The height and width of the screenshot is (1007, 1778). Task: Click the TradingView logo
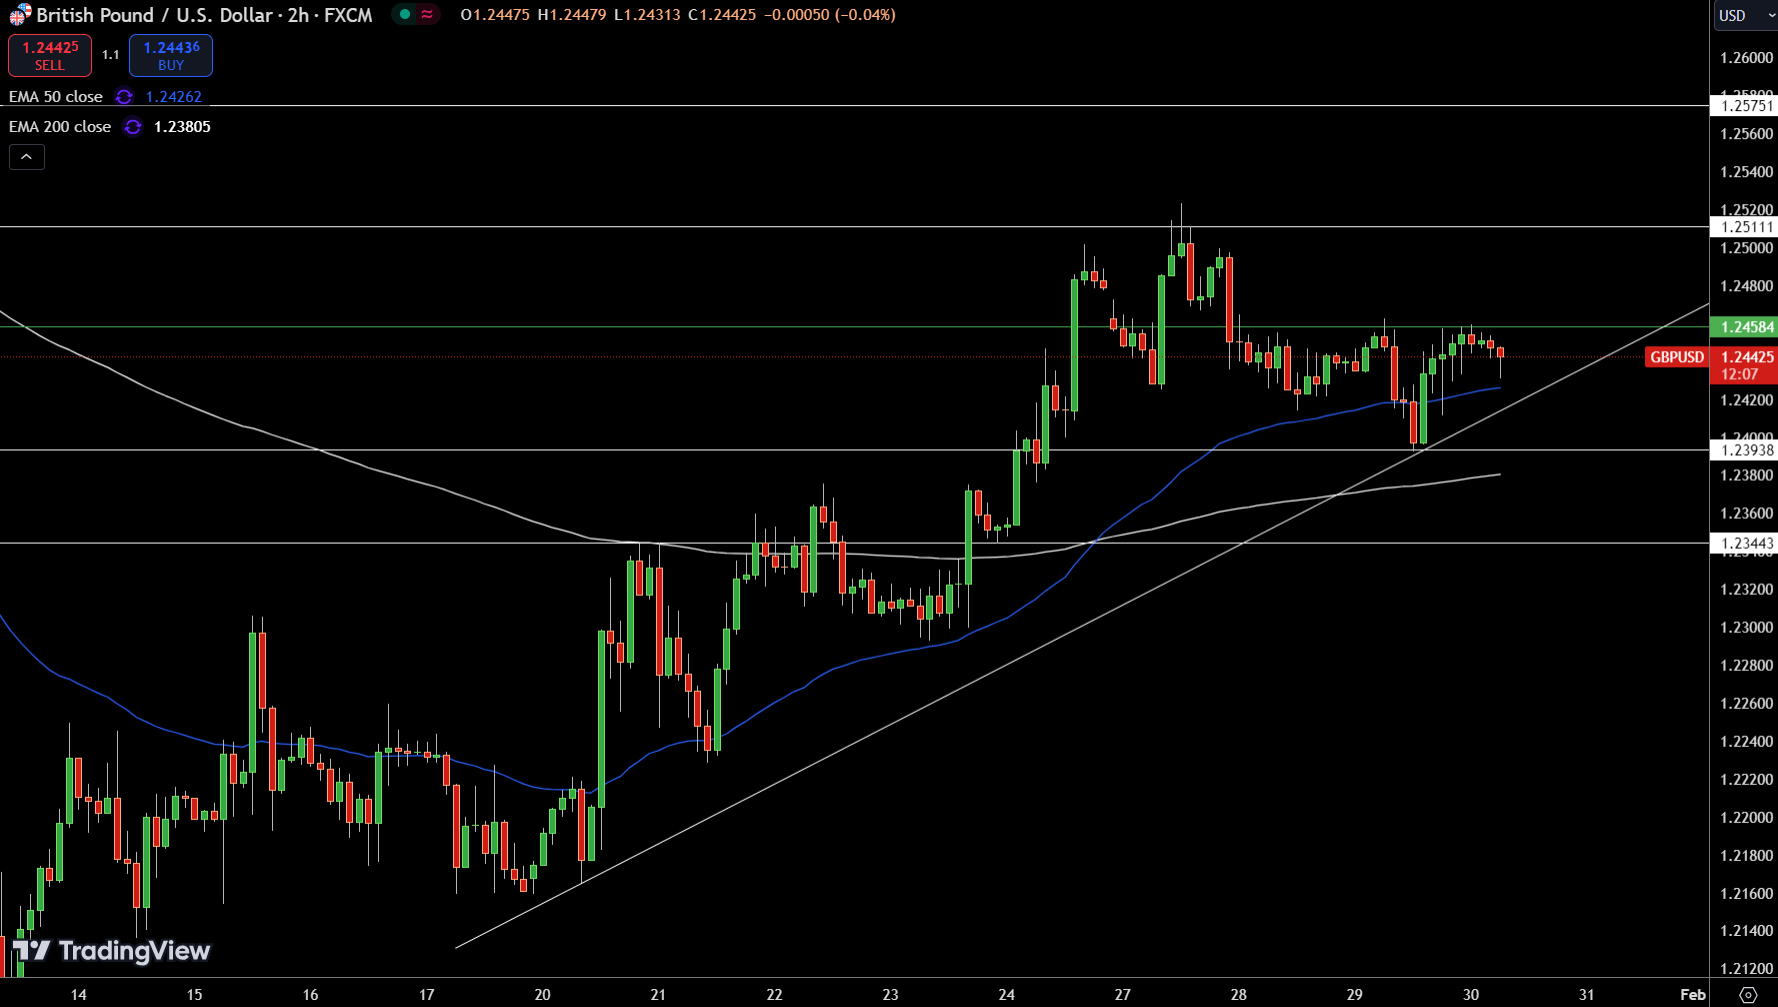coord(112,950)
